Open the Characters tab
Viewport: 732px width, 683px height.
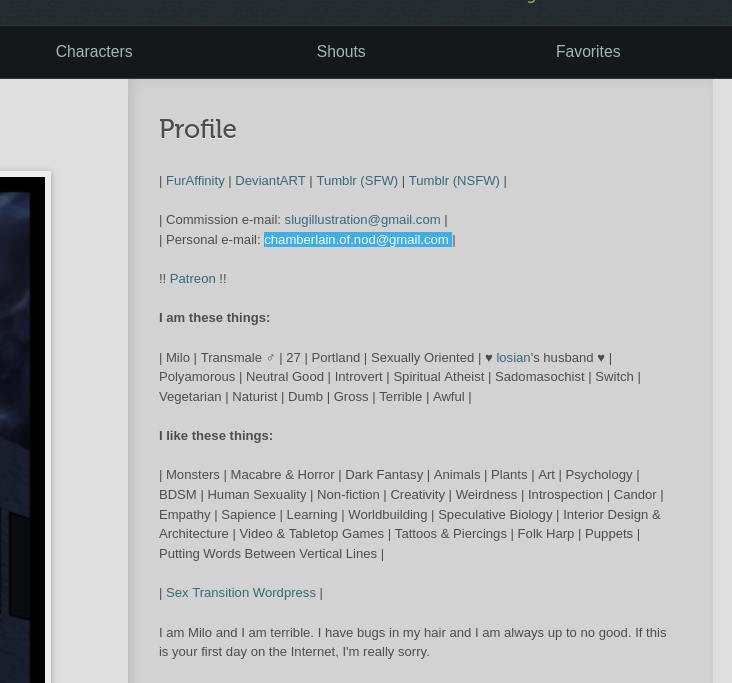point(94,52)
